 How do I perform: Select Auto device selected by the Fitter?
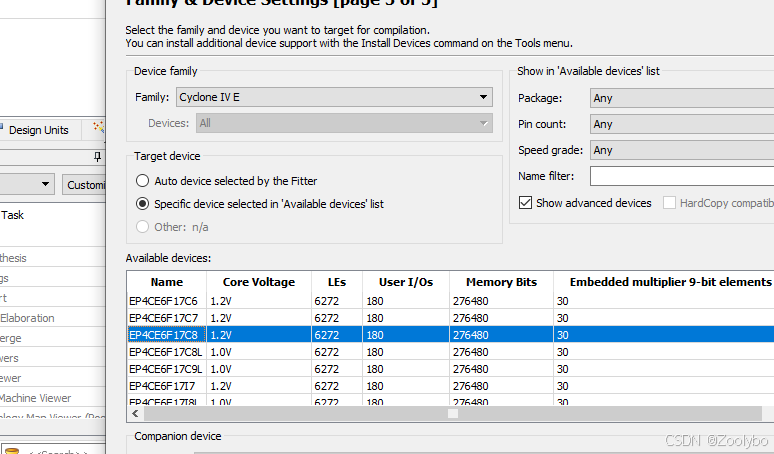[x=226, y=181]
